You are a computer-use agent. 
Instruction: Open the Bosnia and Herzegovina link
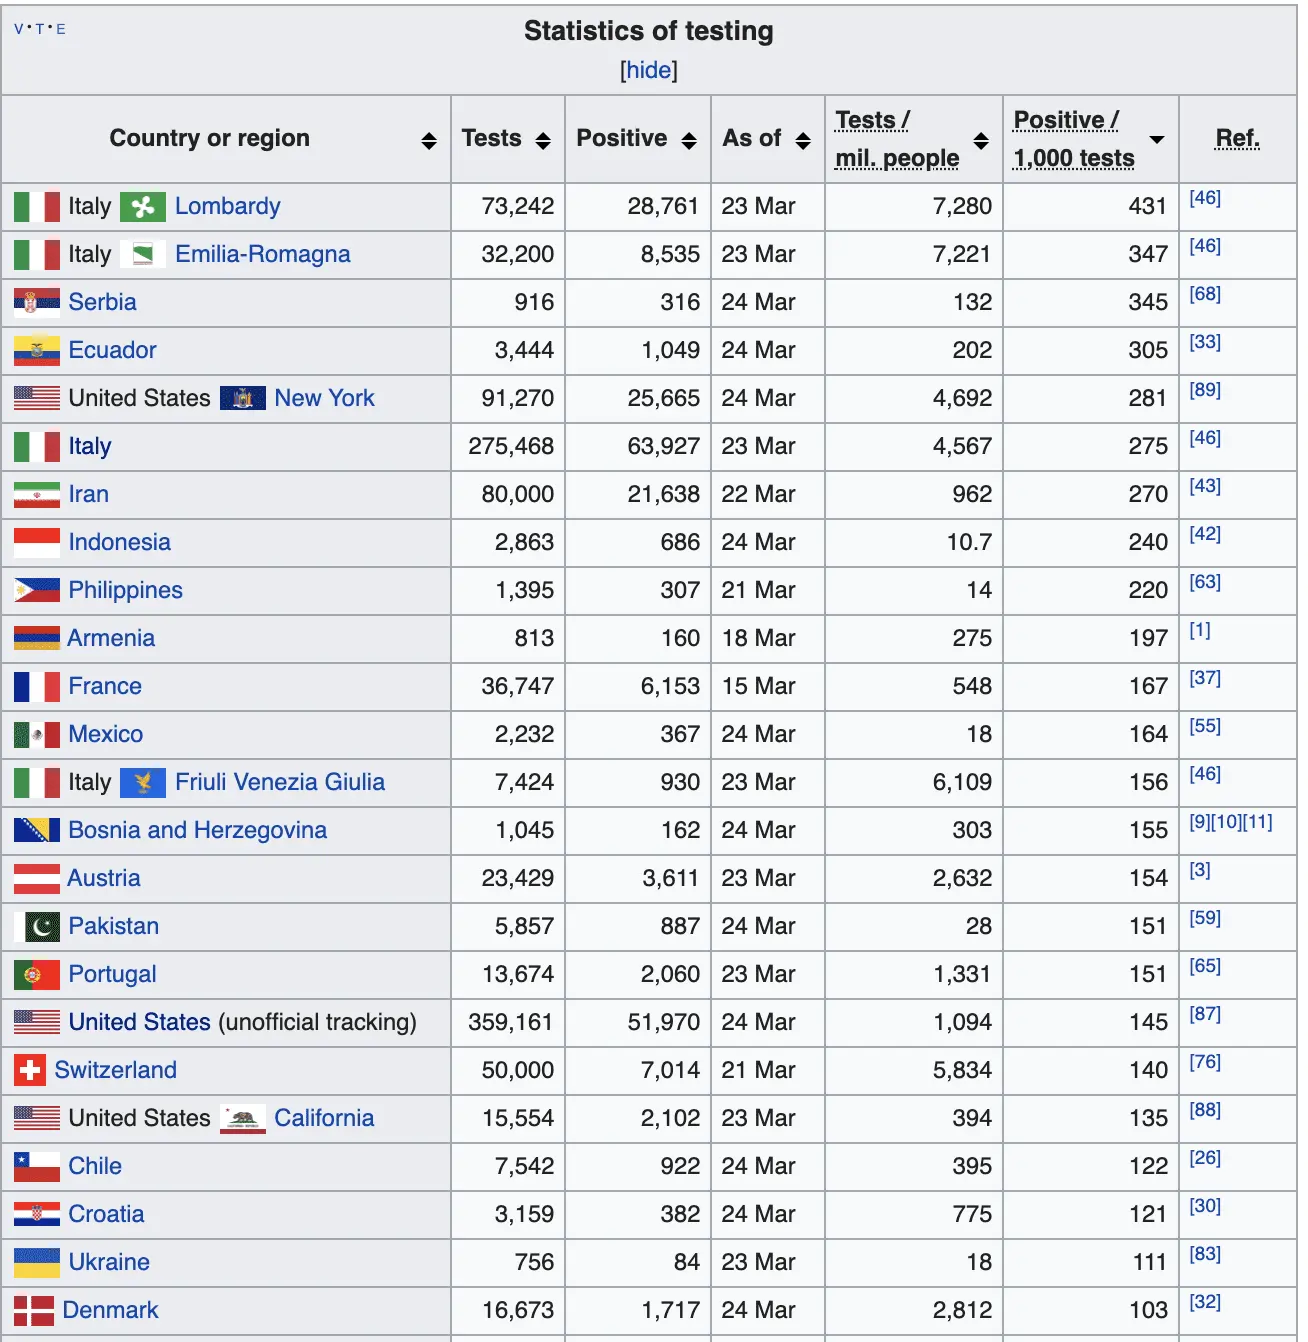point(197,831)
